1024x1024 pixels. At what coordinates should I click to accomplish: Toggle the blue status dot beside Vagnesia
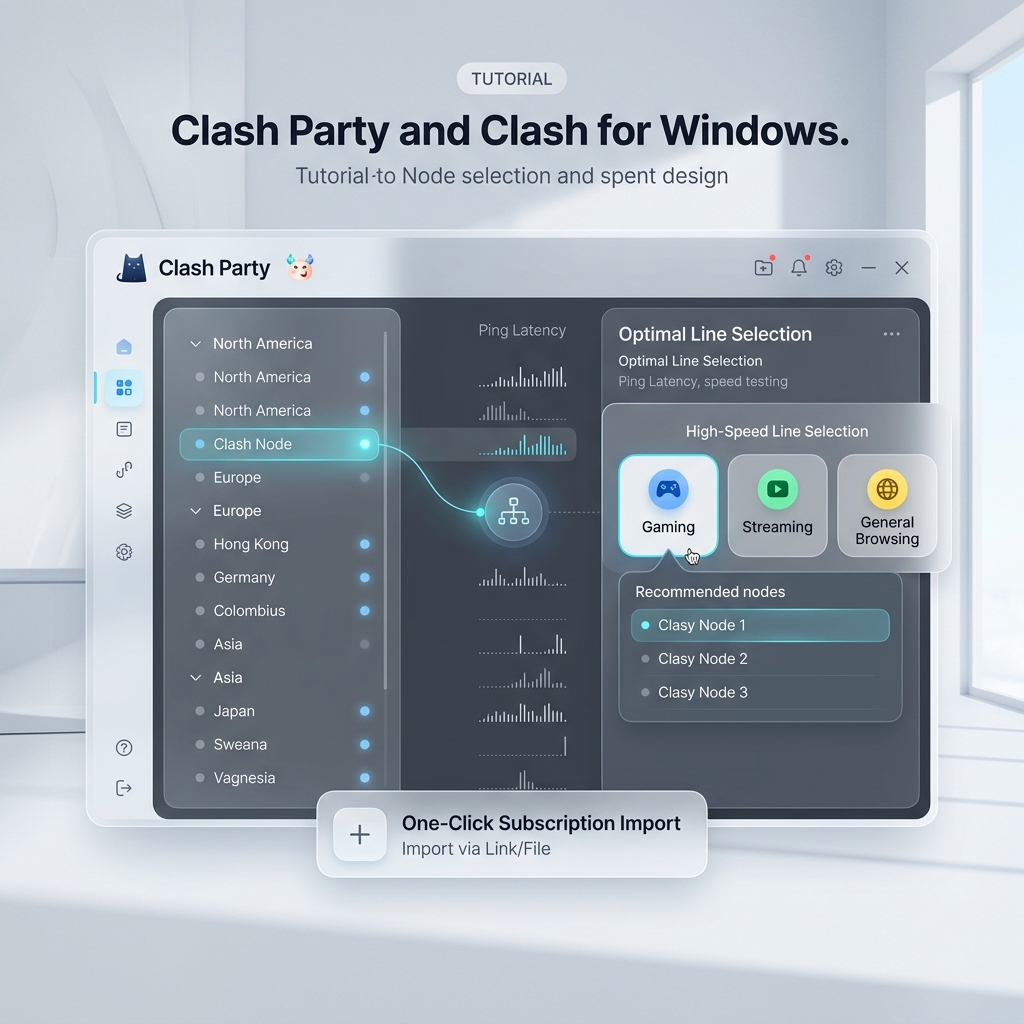[364, 778]
